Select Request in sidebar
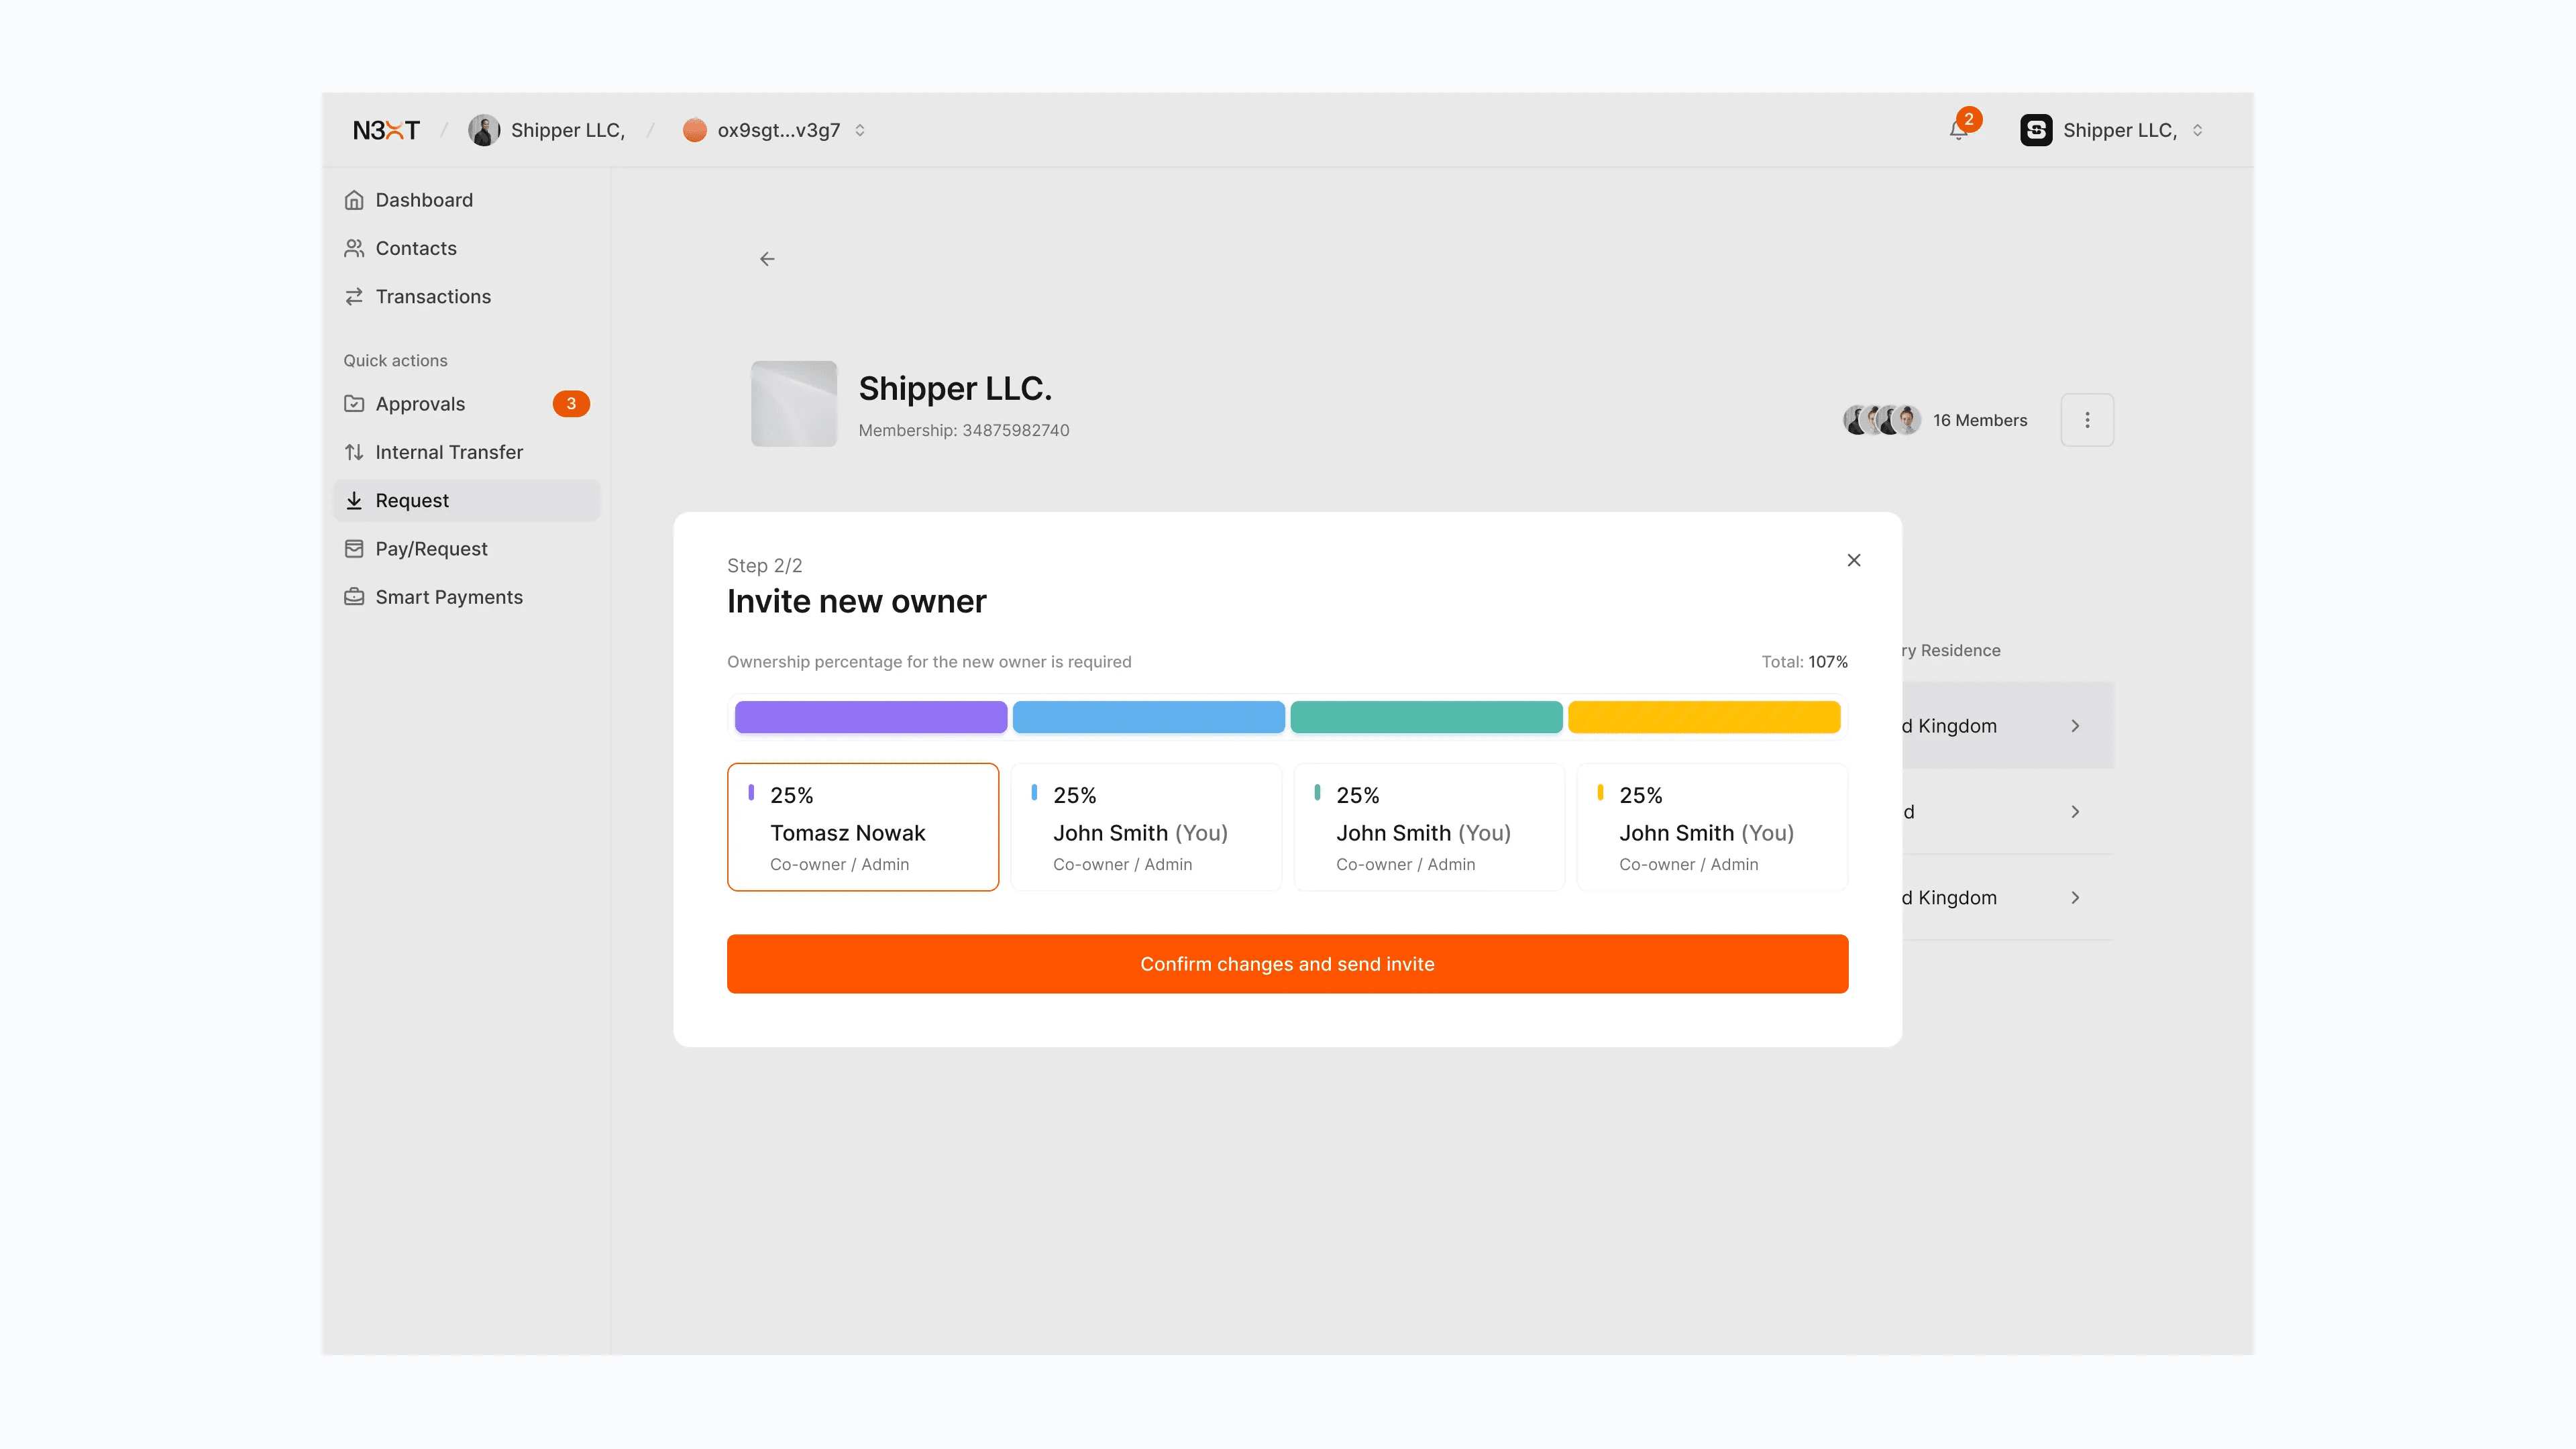 tap(466, 500)
